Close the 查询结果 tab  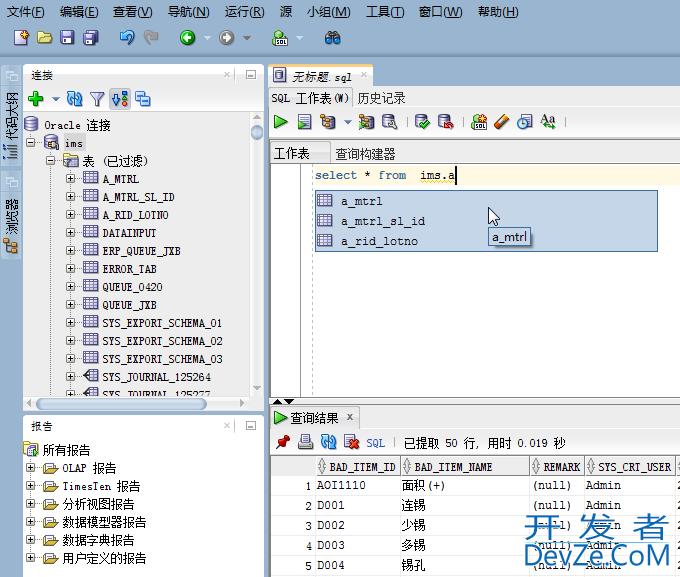click(350, 417)
